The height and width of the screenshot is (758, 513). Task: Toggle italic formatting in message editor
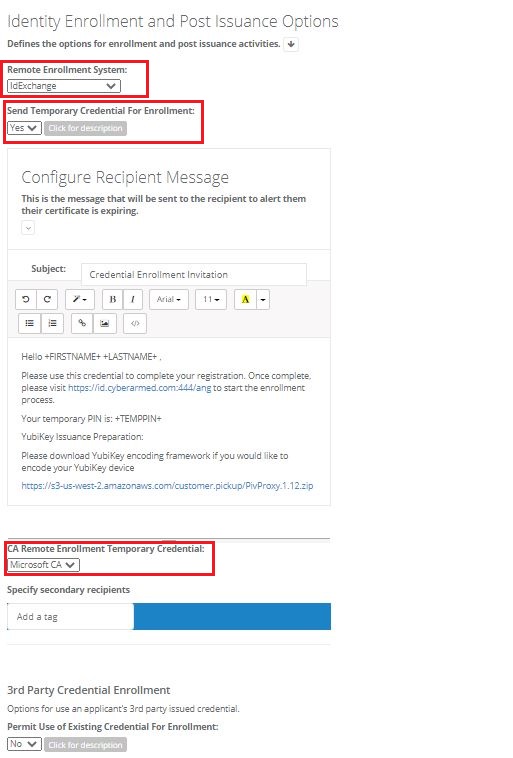[x=132, y=299]
